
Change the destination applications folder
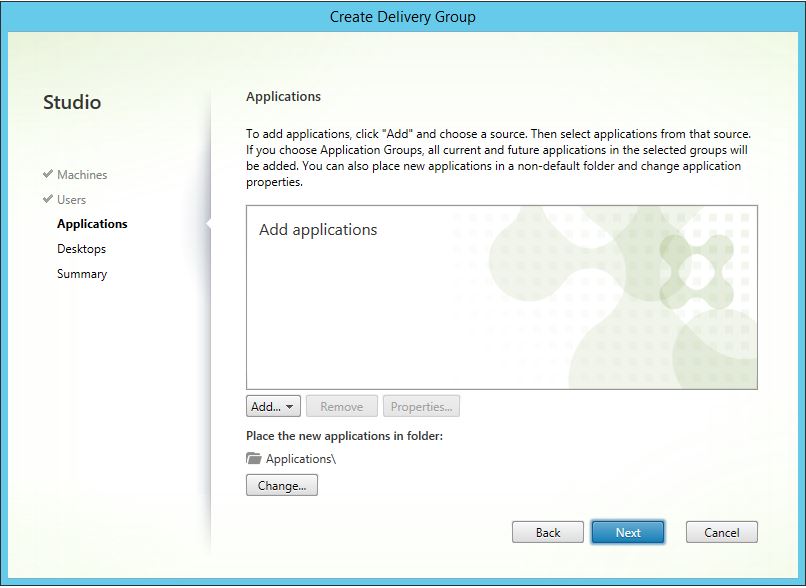(281, 485)
